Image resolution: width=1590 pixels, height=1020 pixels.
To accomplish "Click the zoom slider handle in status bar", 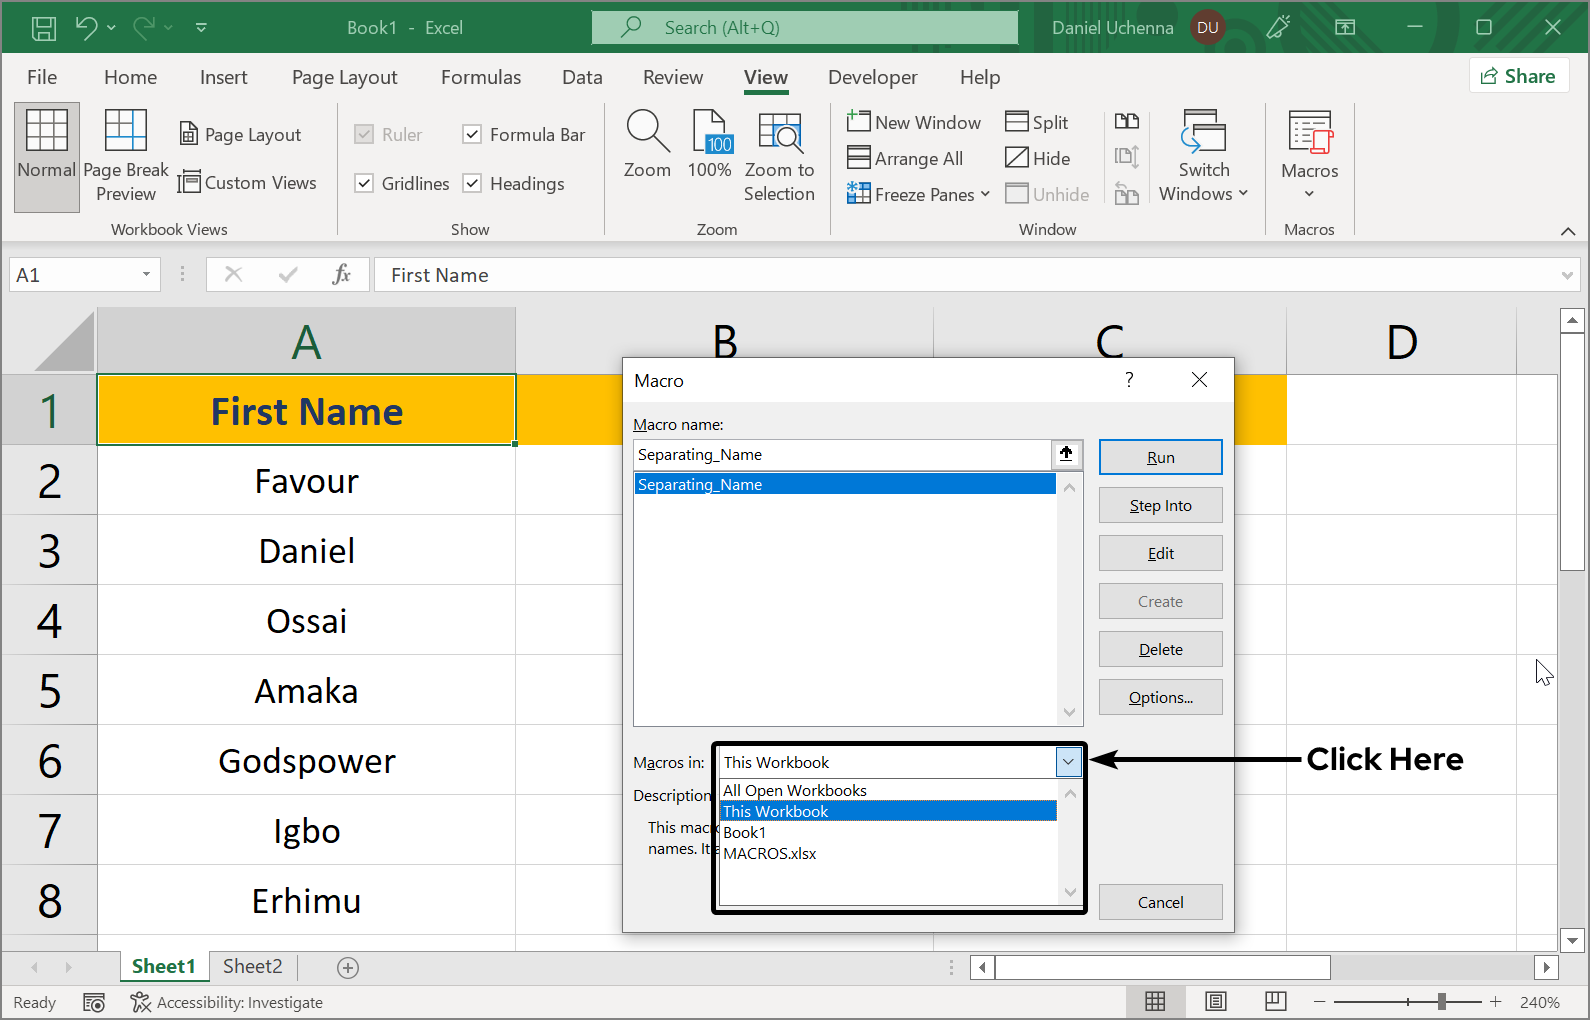I will (x=1441, y=1002).
